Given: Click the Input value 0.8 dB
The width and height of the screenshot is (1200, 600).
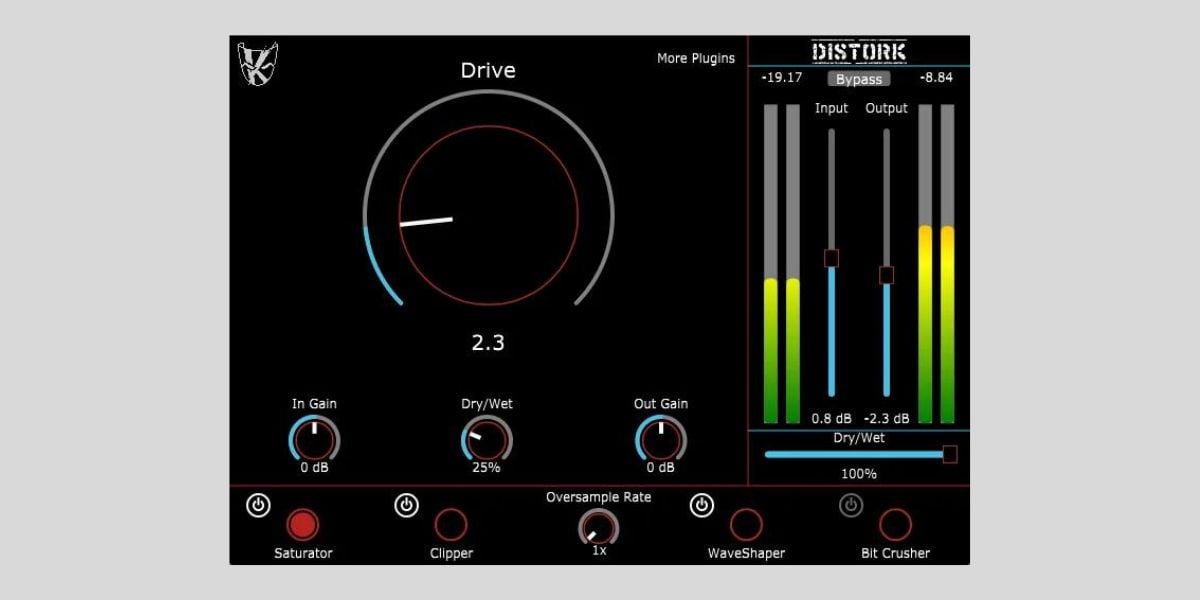Looking at the screenshot, I should (831, 419).
